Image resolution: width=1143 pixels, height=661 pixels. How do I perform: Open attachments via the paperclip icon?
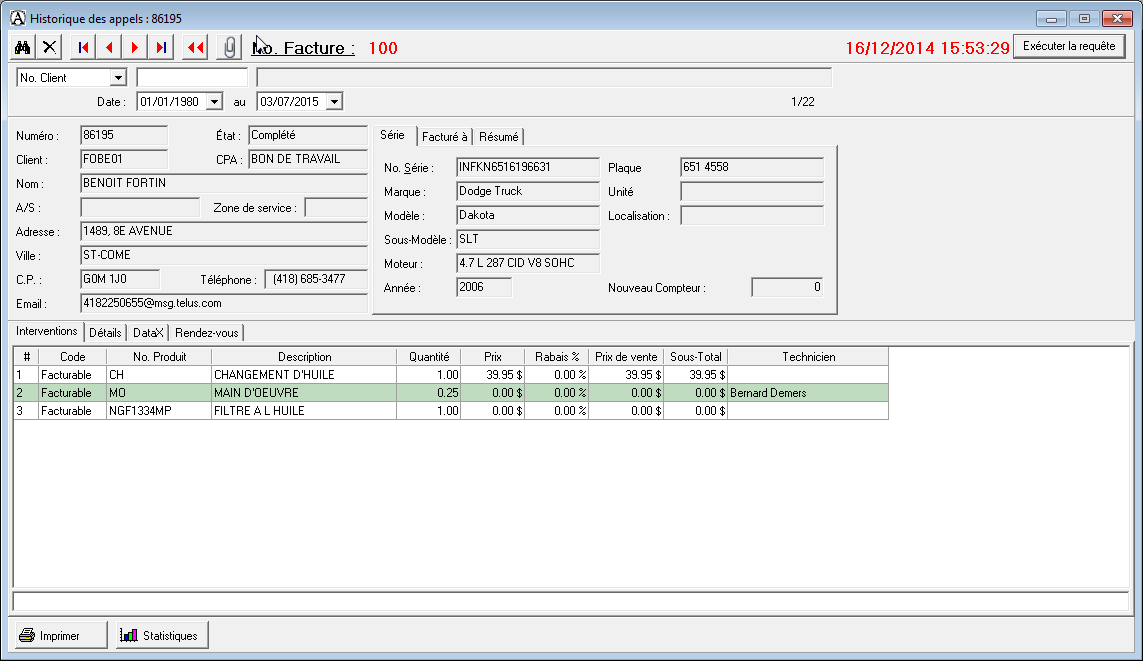tap(230, 44)
